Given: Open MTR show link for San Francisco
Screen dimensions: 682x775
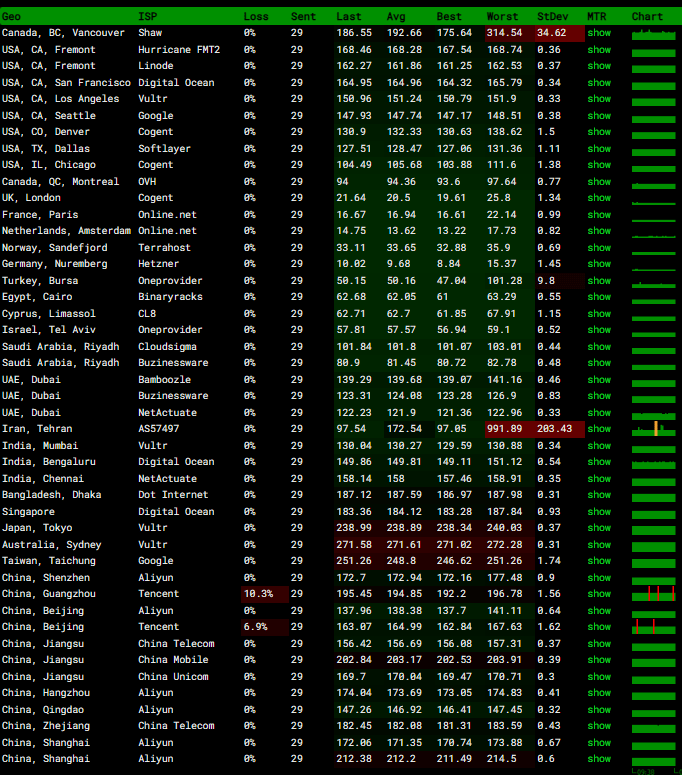Looking at the screenshot, I should click(x=599, y=83).
